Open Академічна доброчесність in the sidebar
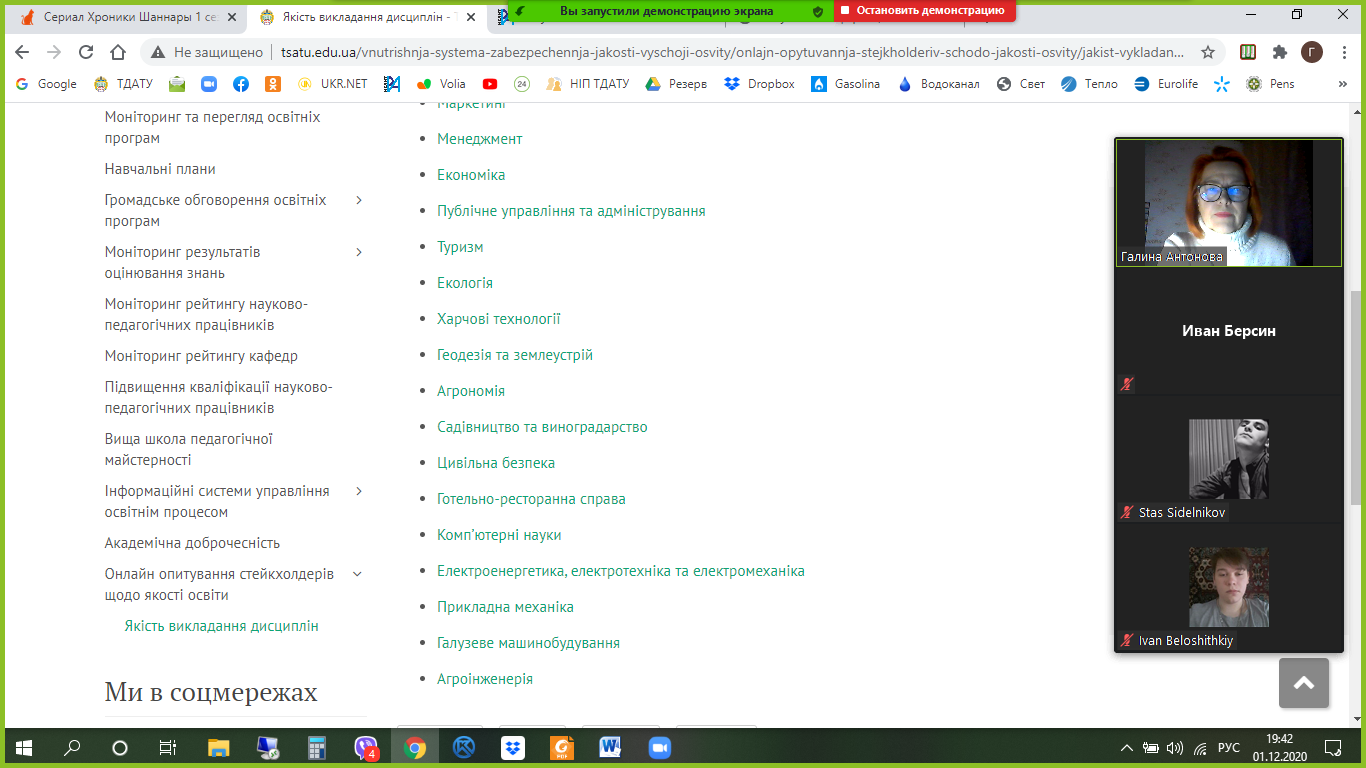1366x768 pixels. coord(192,543)
